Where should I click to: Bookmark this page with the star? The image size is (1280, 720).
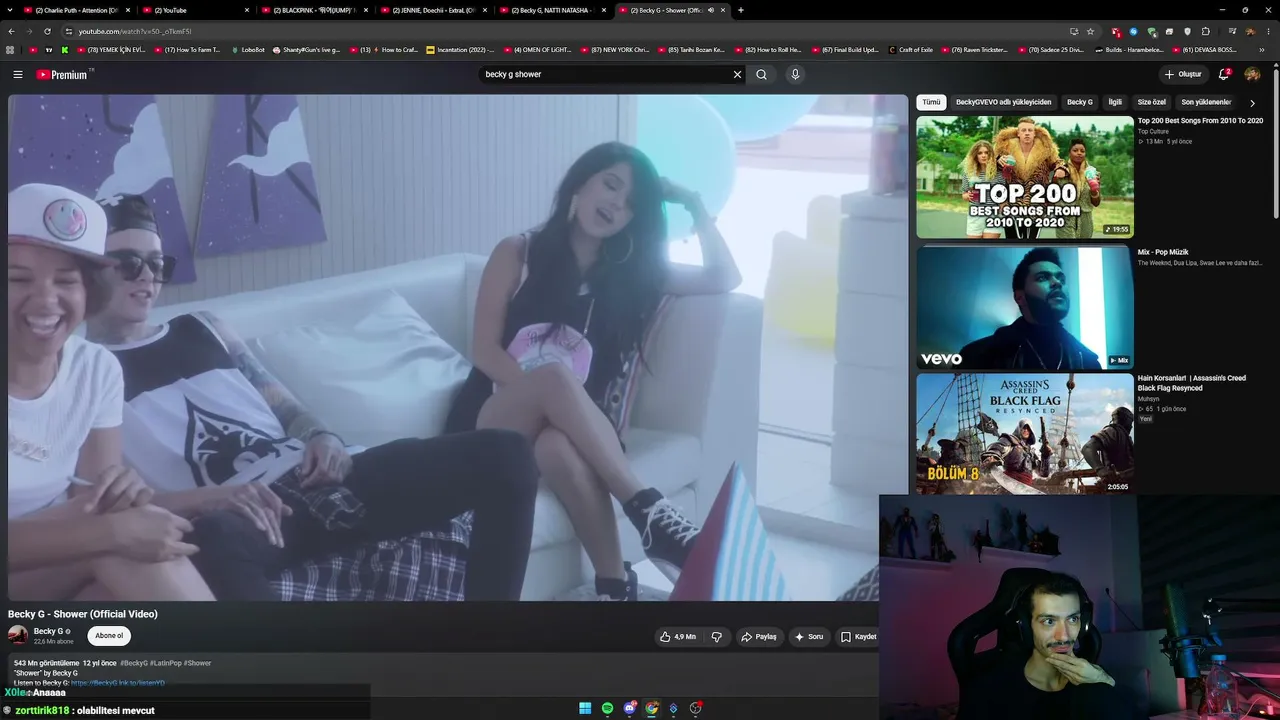[x=1091, y=31]
